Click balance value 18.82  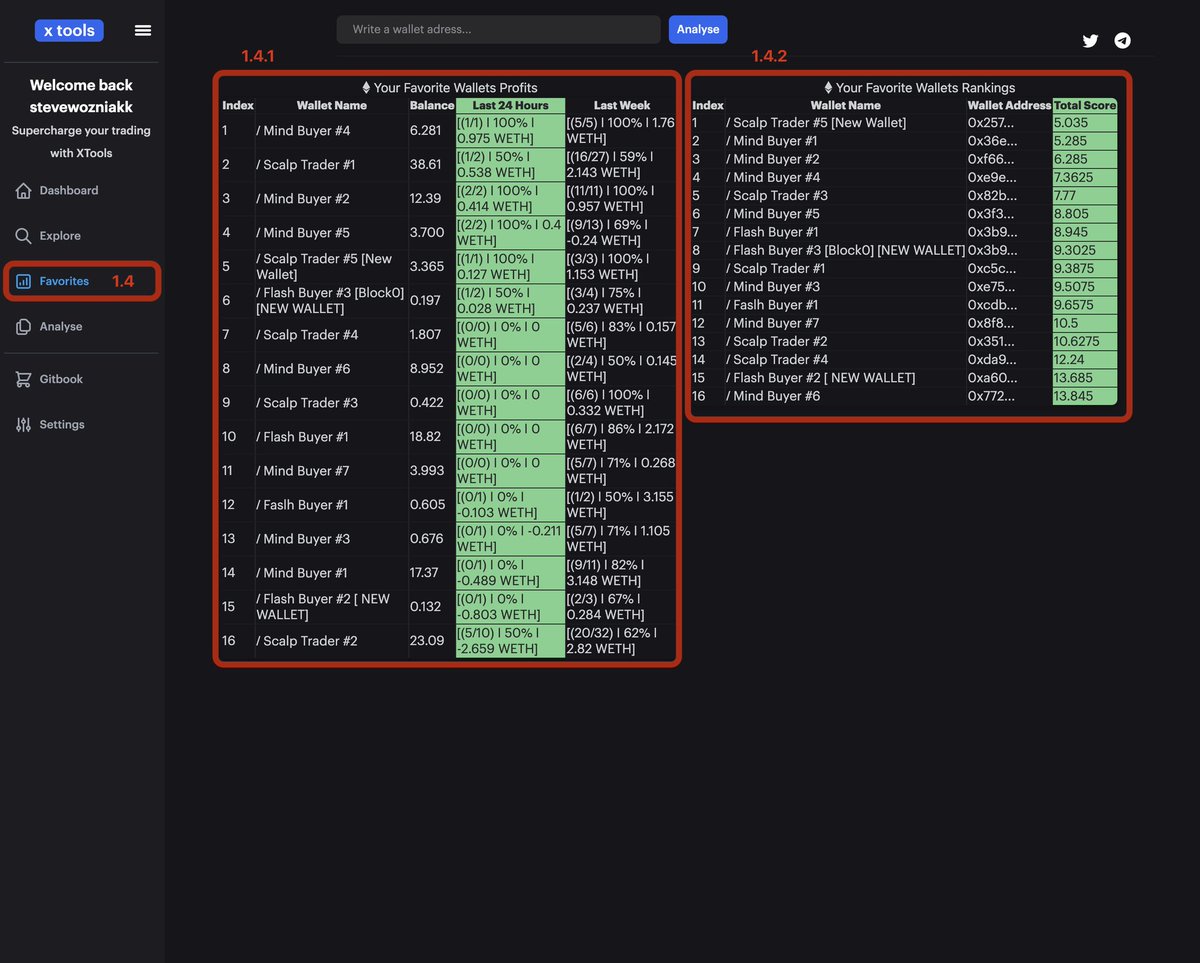pos(425,437)
